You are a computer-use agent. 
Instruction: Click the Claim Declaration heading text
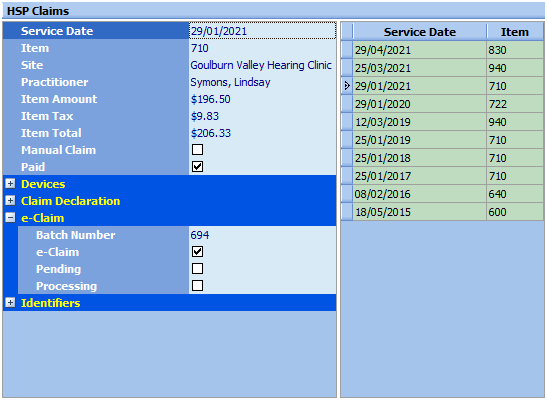click(x=70, y=201)
